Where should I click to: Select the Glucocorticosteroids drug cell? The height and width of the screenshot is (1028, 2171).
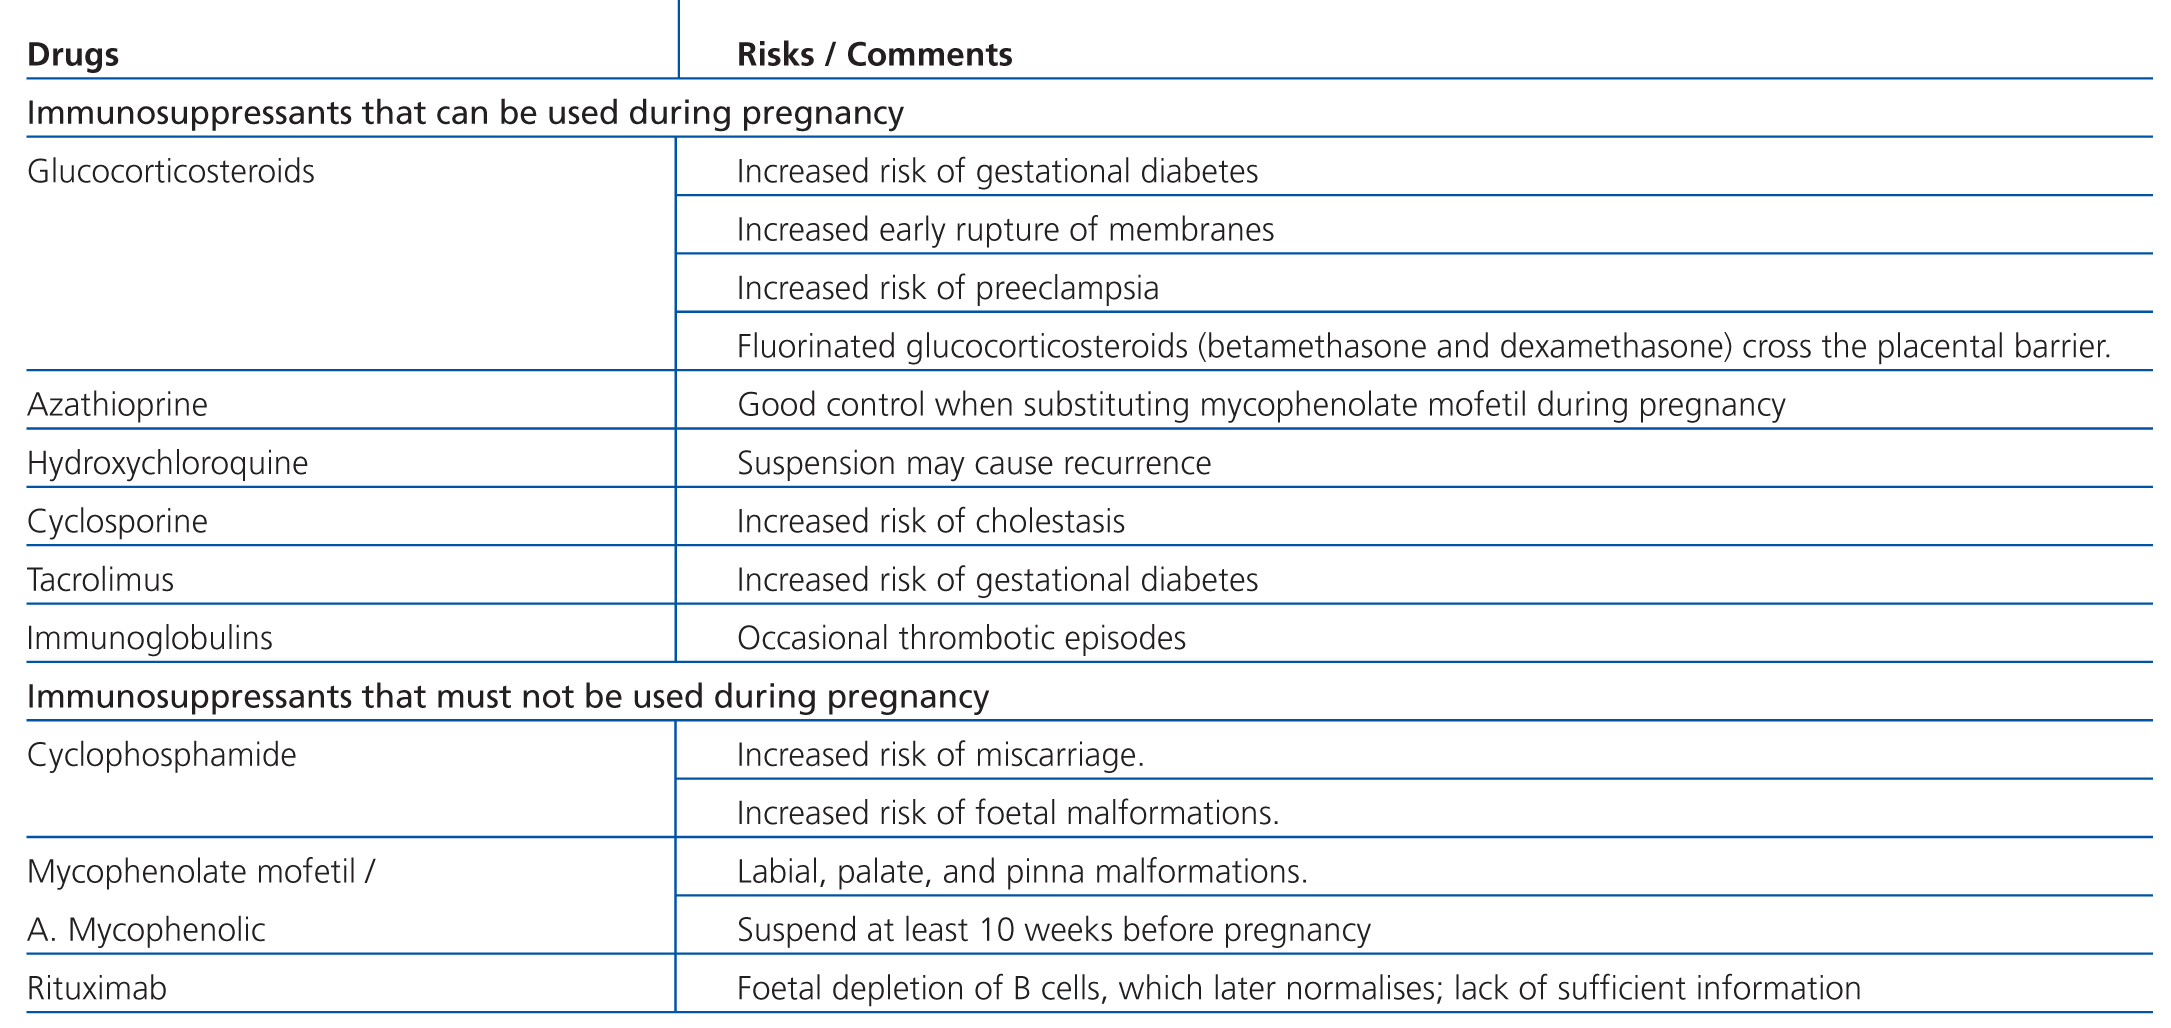[x=171, y=171]
